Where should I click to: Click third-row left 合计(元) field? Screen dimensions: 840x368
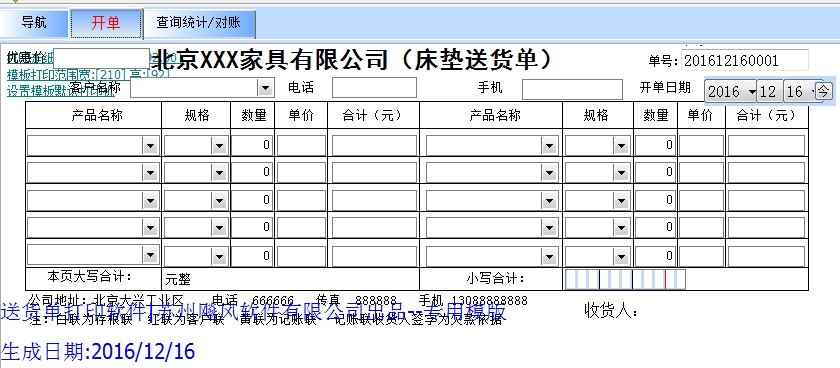point(374,200)
